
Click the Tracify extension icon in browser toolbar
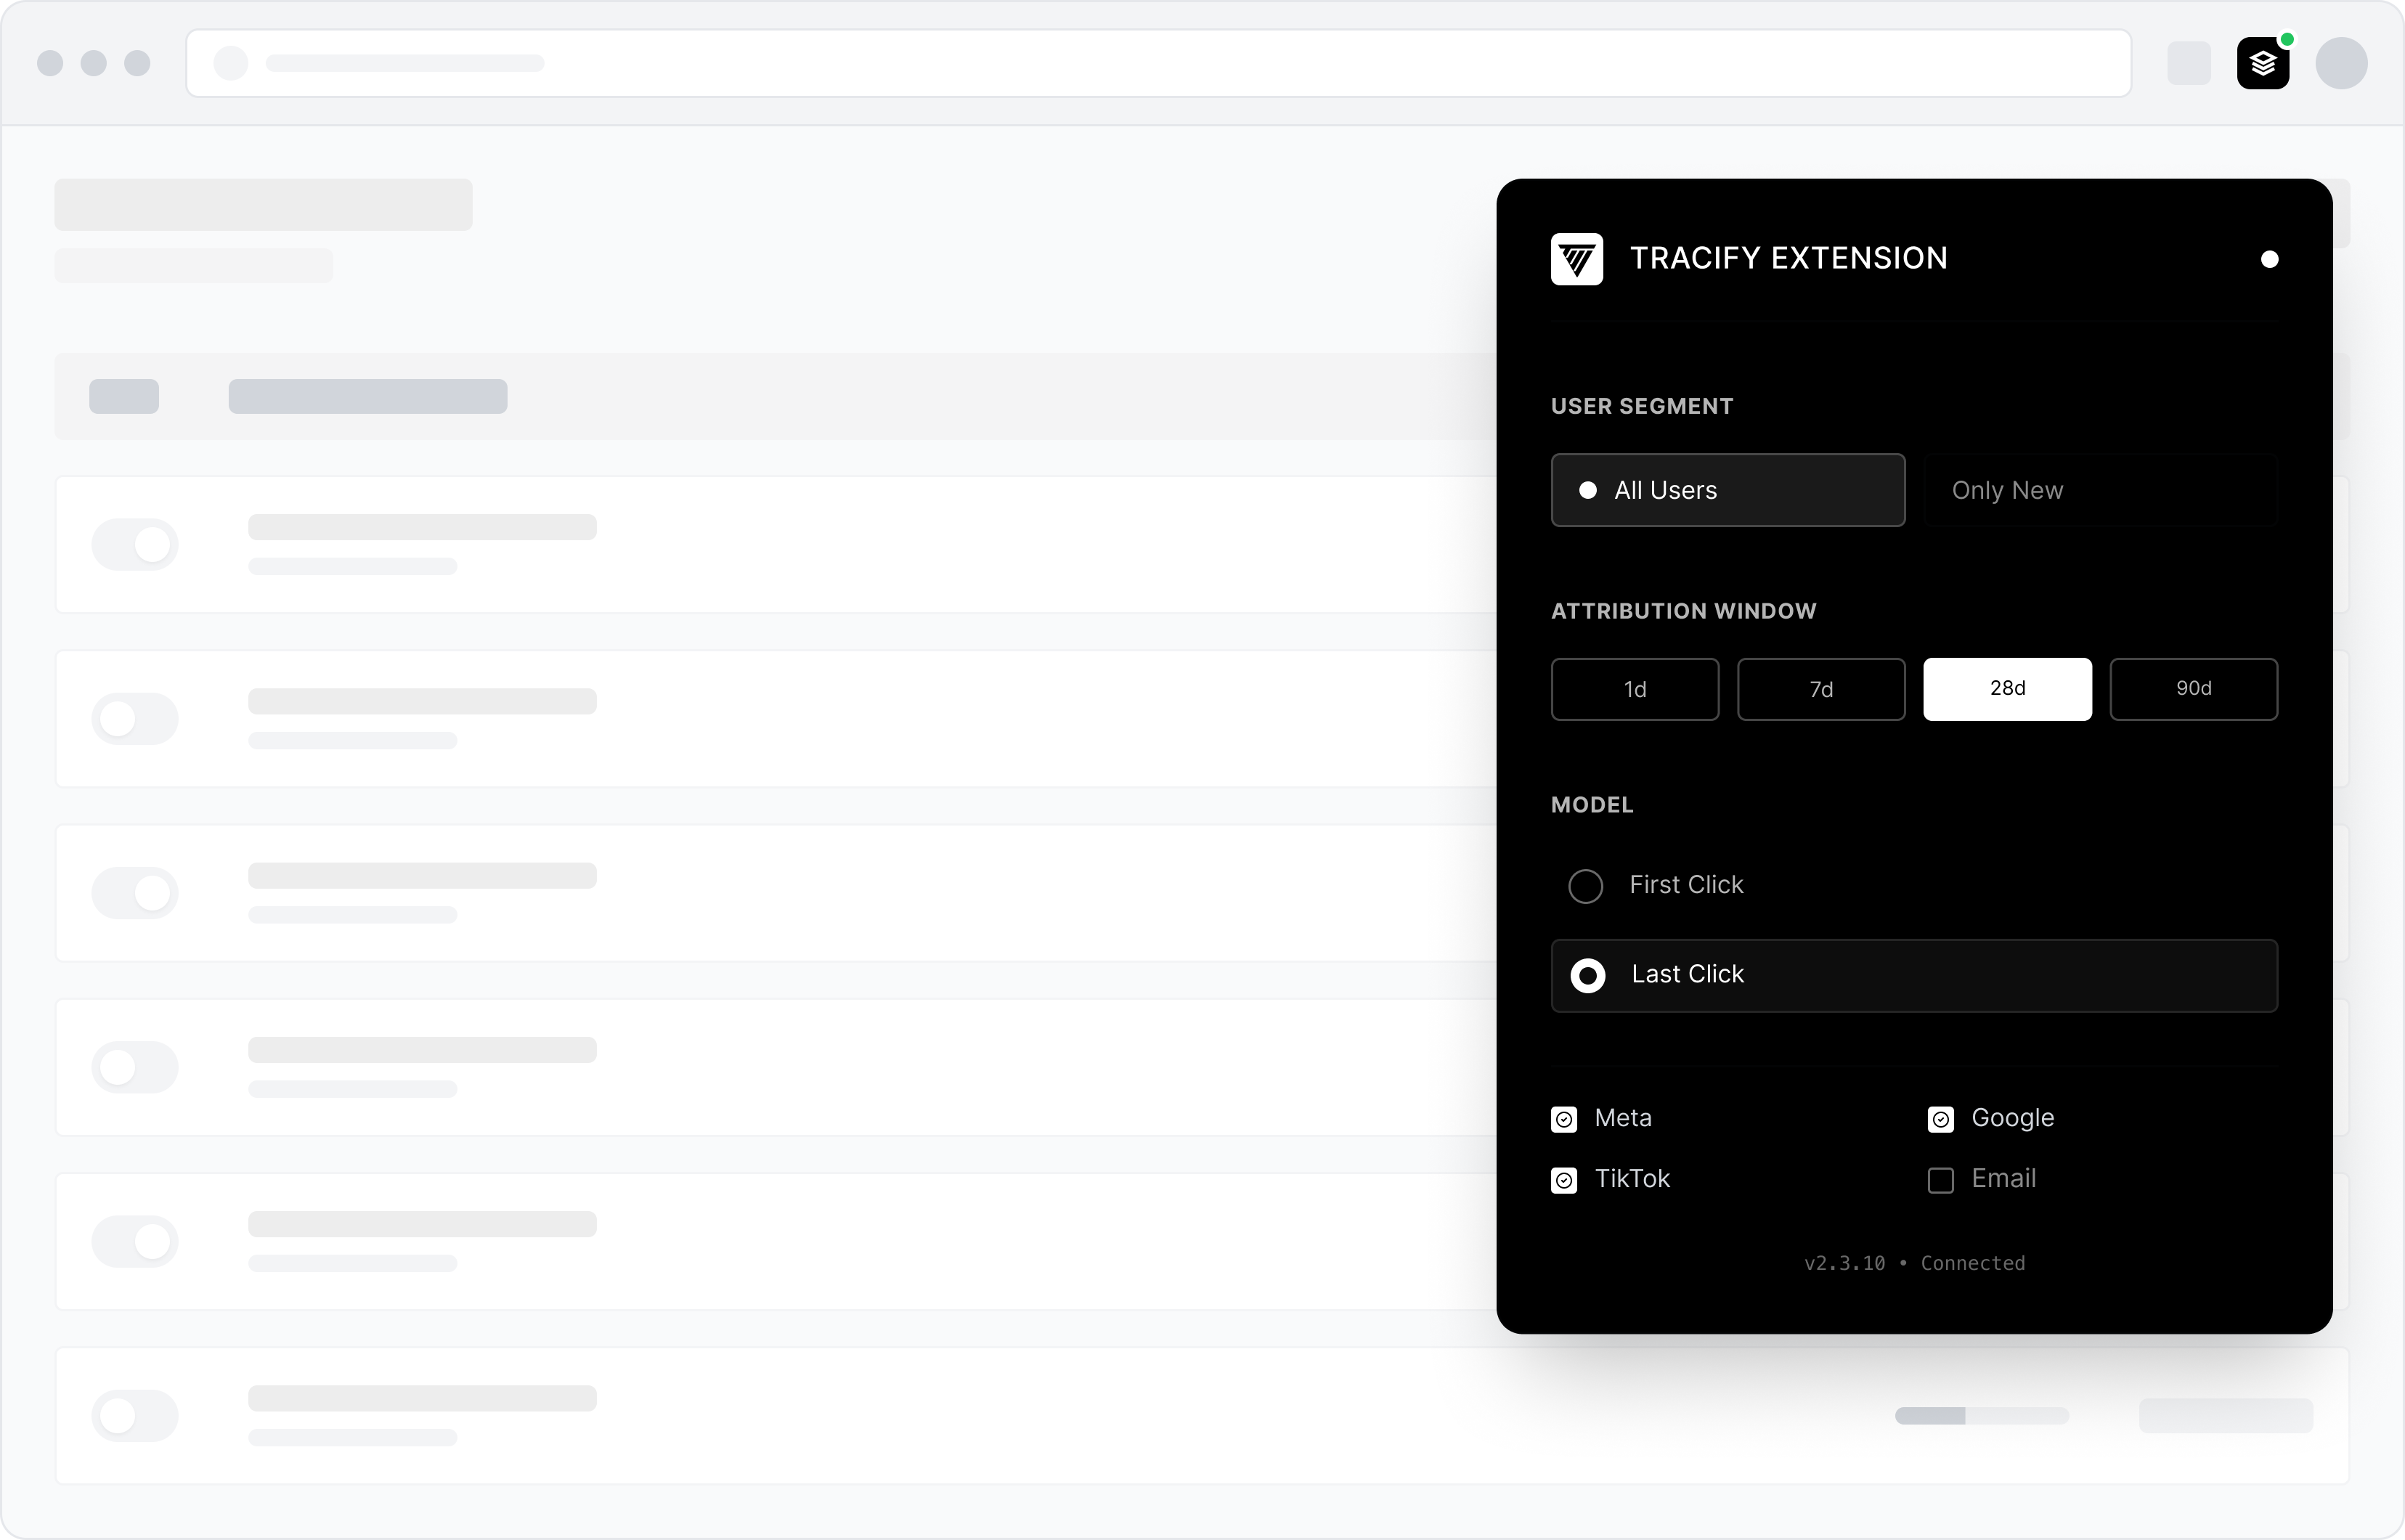click(2262, 63)
